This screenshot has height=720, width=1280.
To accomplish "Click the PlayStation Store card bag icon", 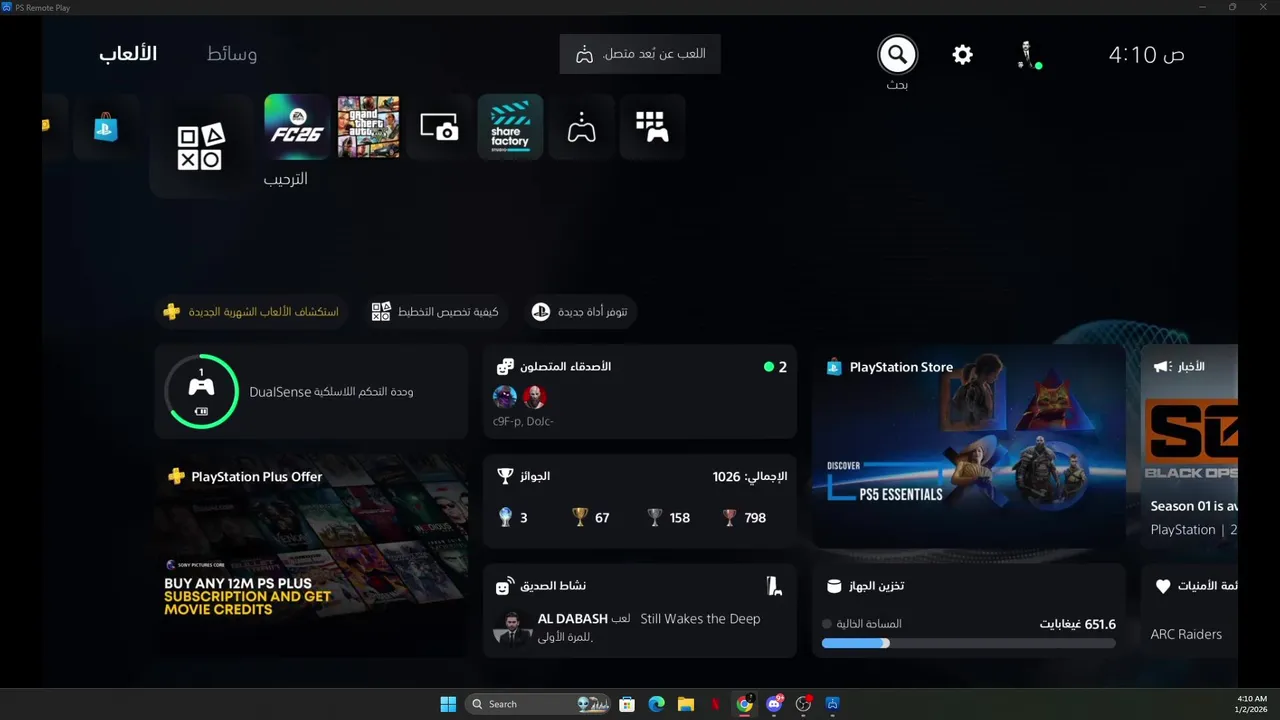I will 834,367.
